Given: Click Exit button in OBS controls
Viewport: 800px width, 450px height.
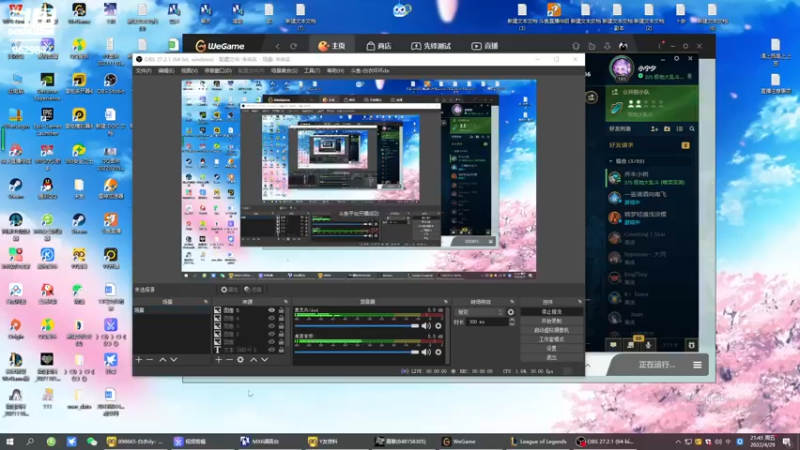Looking at the screenshot, I should tap(552, 358).
